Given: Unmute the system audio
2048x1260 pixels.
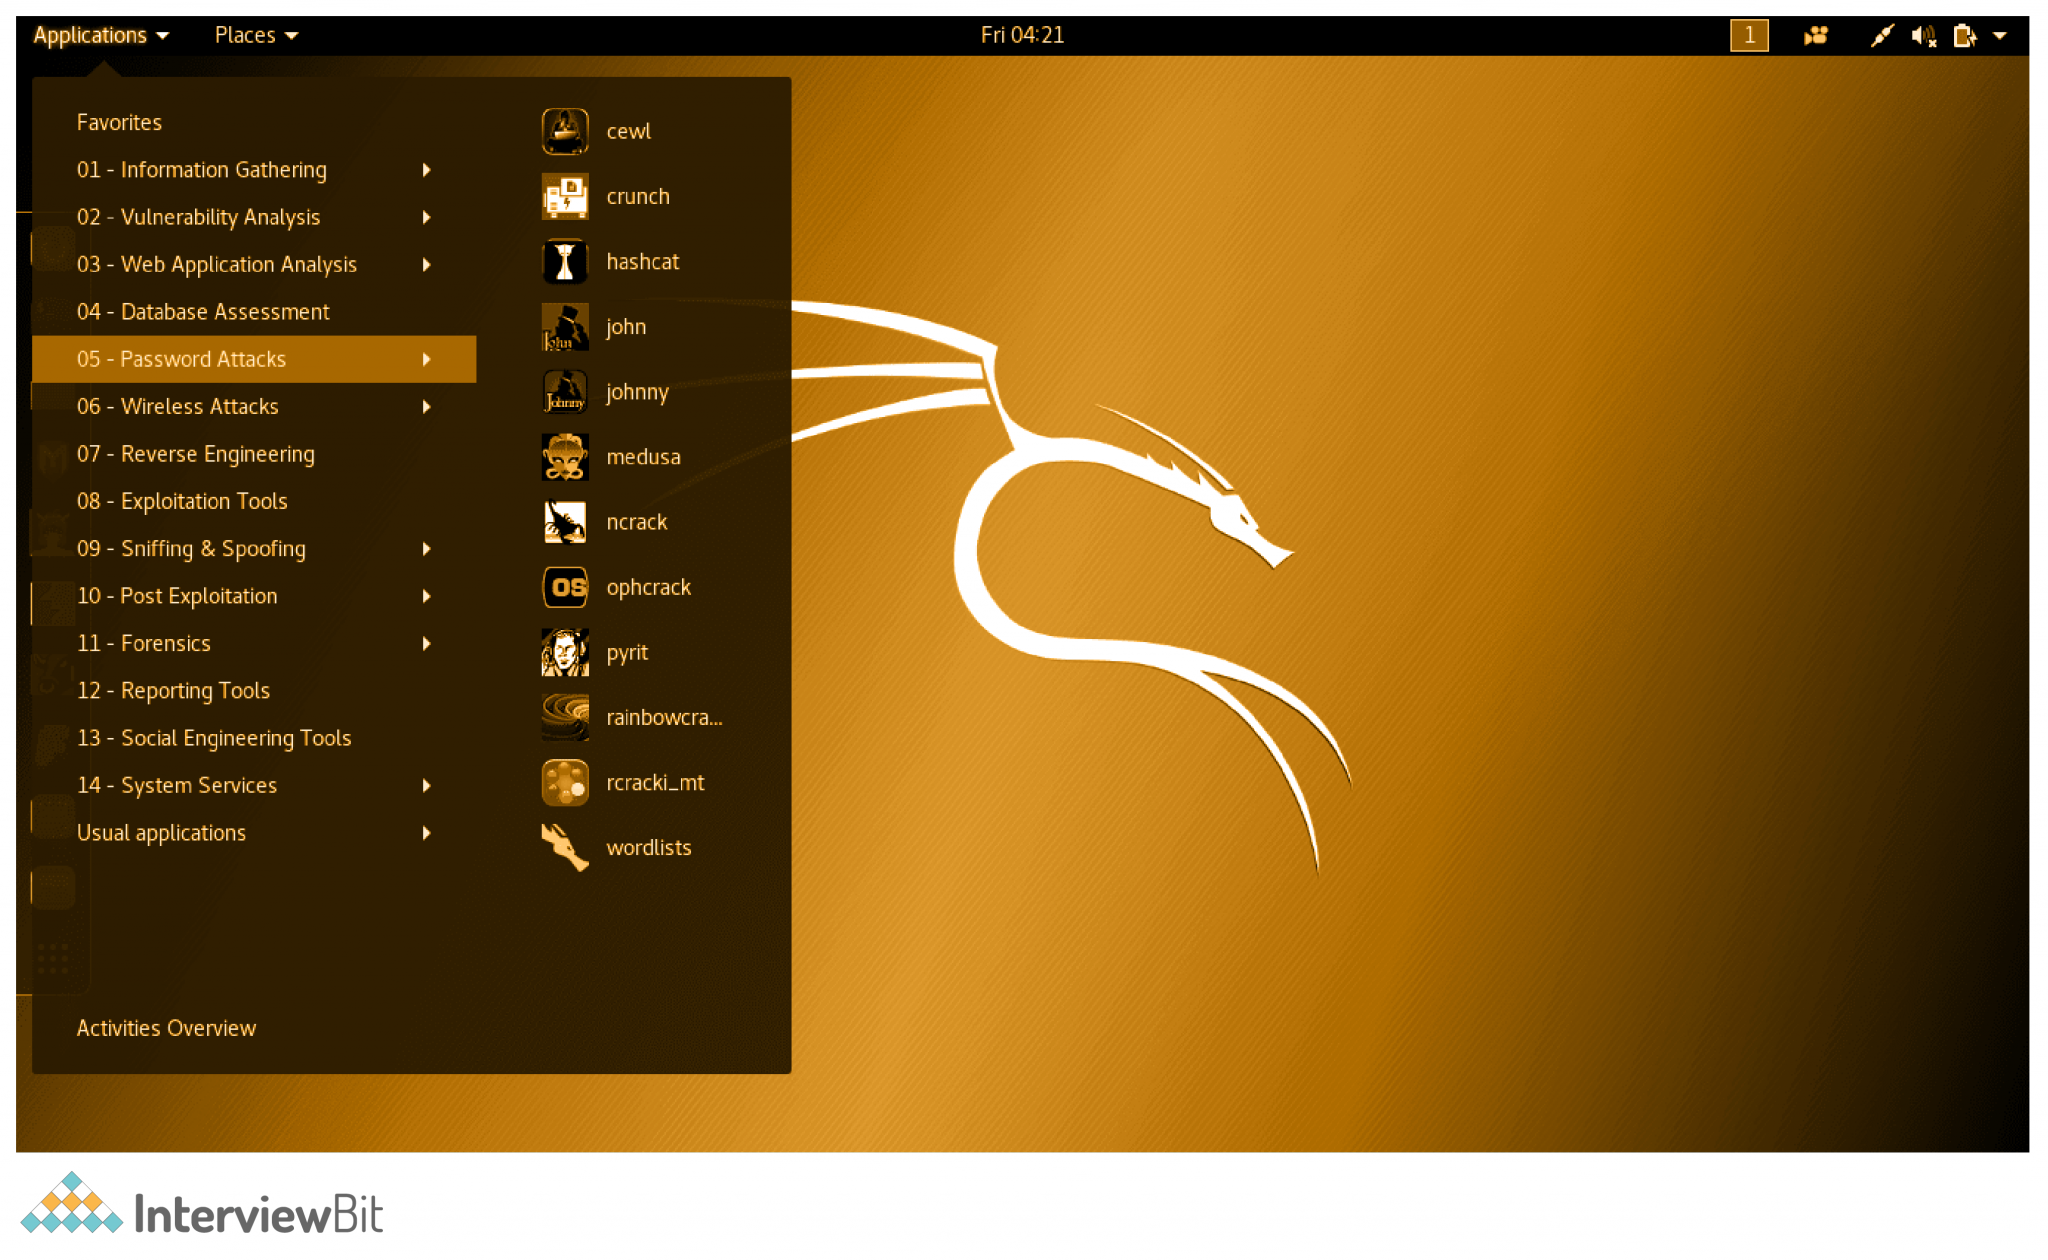Looking at the screenshot, I should pyautogui.click(x=1921, y=34).
